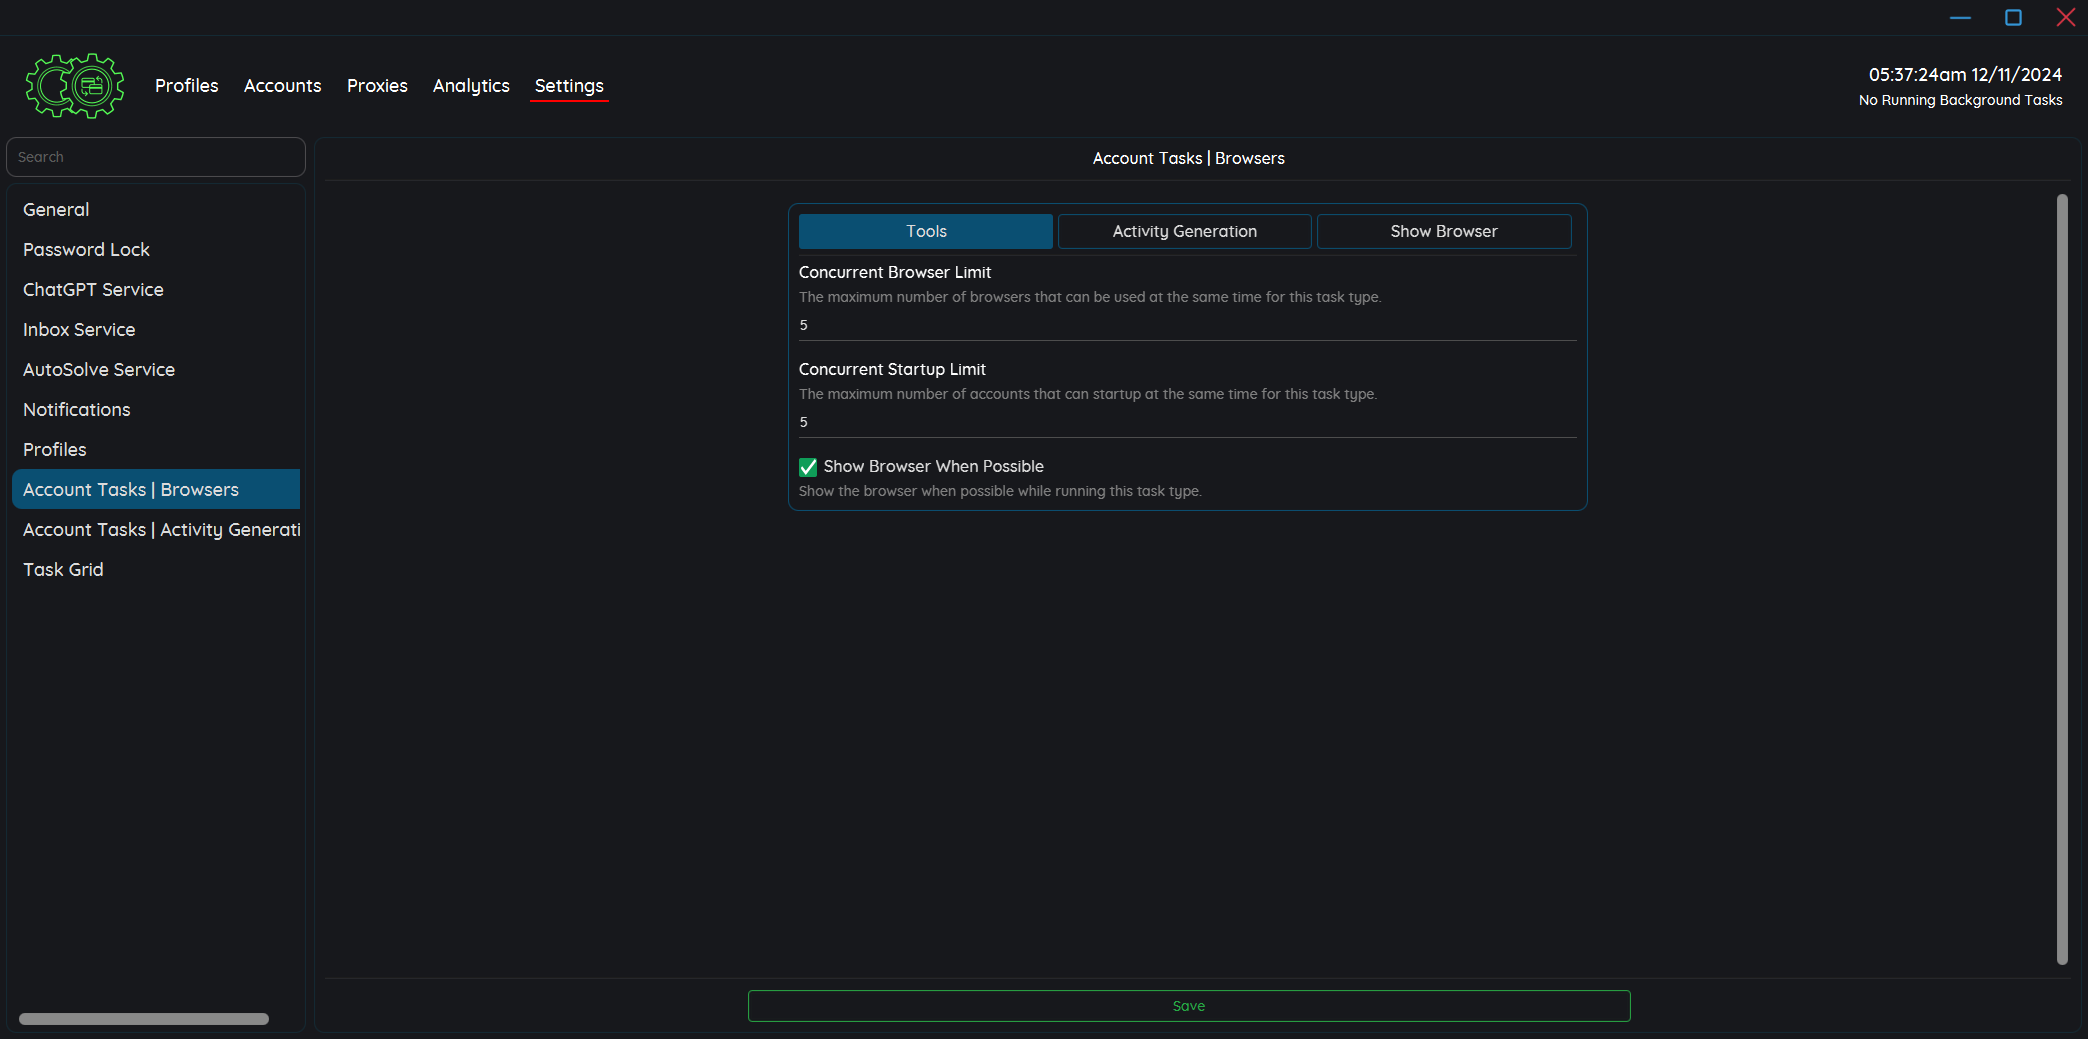This screenshot has width=2088, height=1039.
Task: Click the green gear app logo
Action: [x=75, y=86]
